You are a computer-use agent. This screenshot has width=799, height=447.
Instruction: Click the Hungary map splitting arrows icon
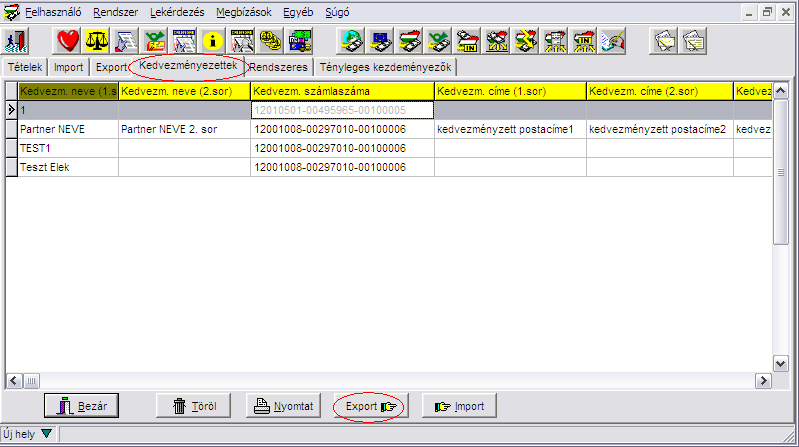(x=496, y=41)
